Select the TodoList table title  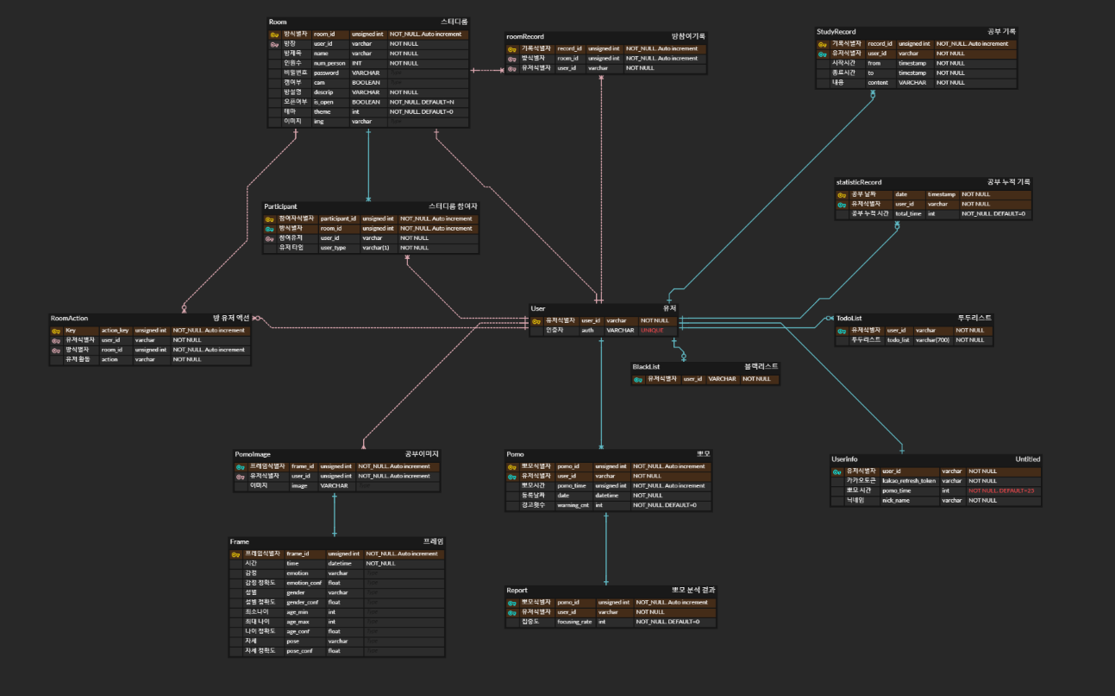tap(848, 318)
